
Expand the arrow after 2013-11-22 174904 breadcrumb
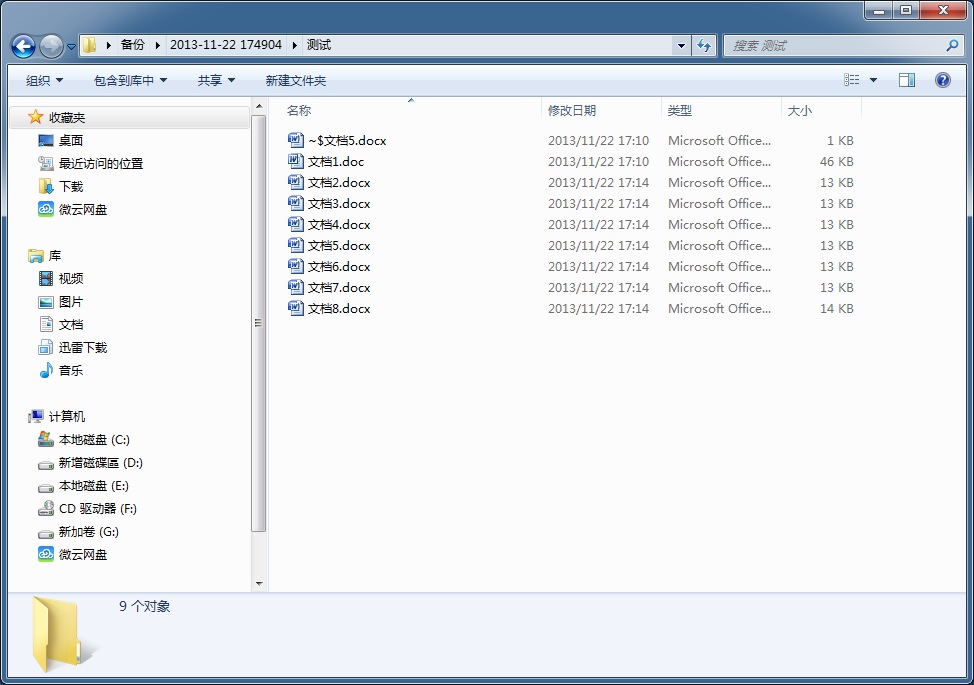point(294,45)
